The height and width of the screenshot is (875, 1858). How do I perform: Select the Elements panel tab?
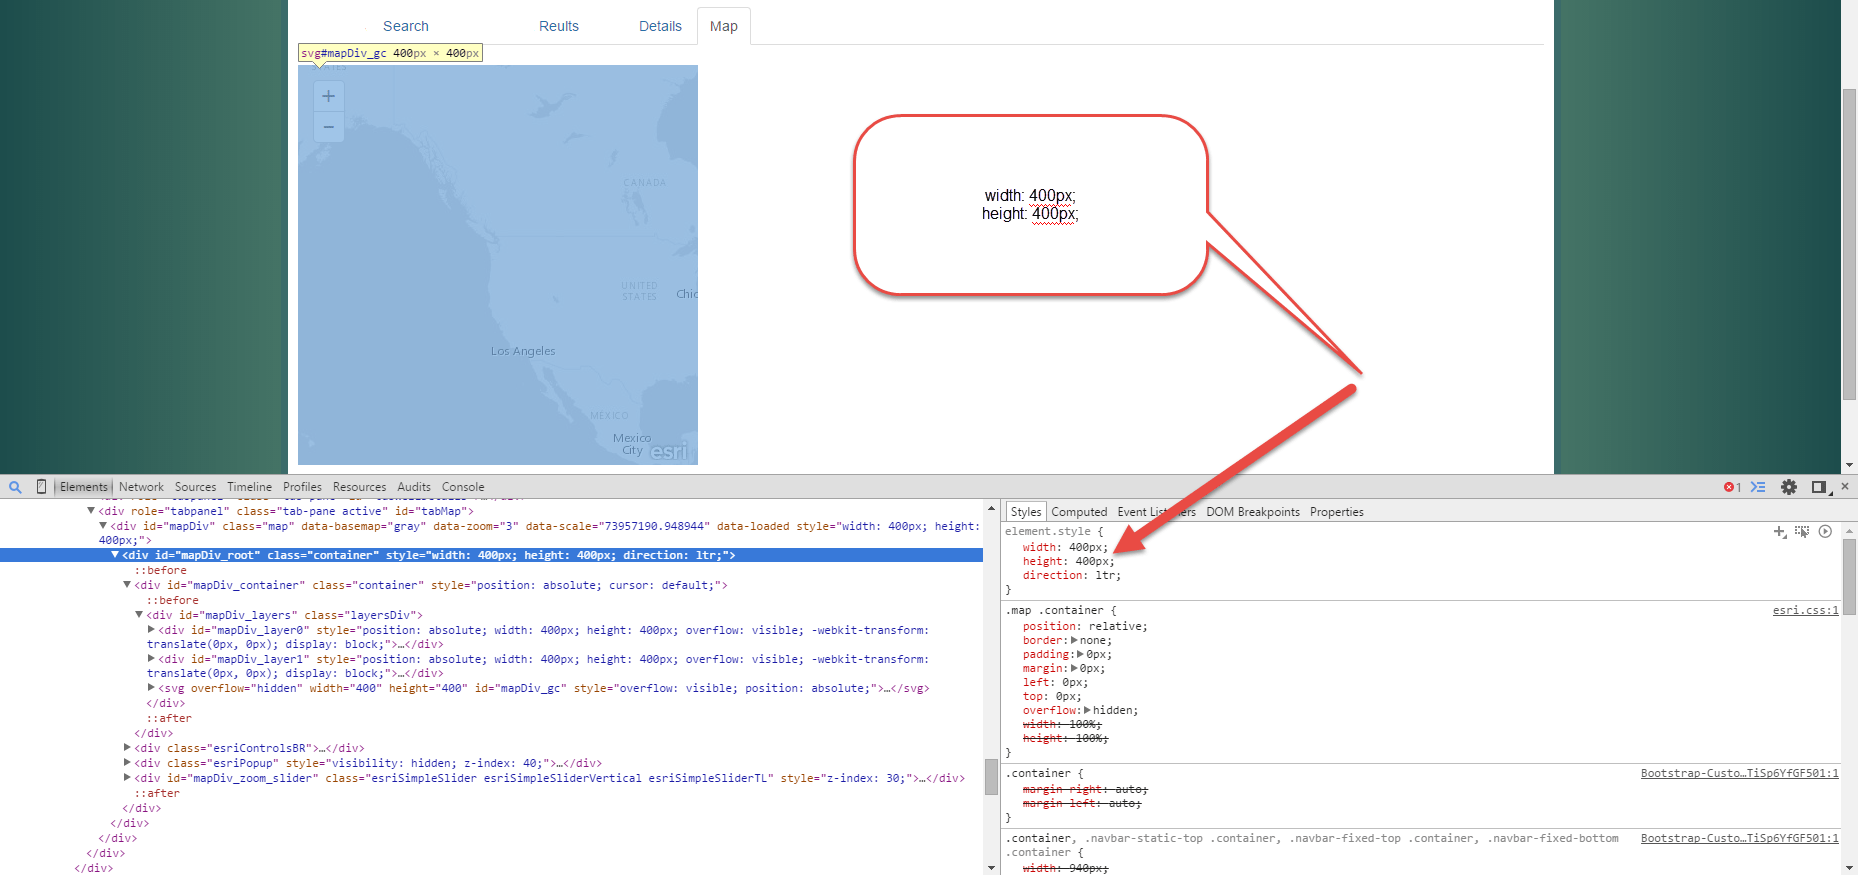[x=83, y=487]
